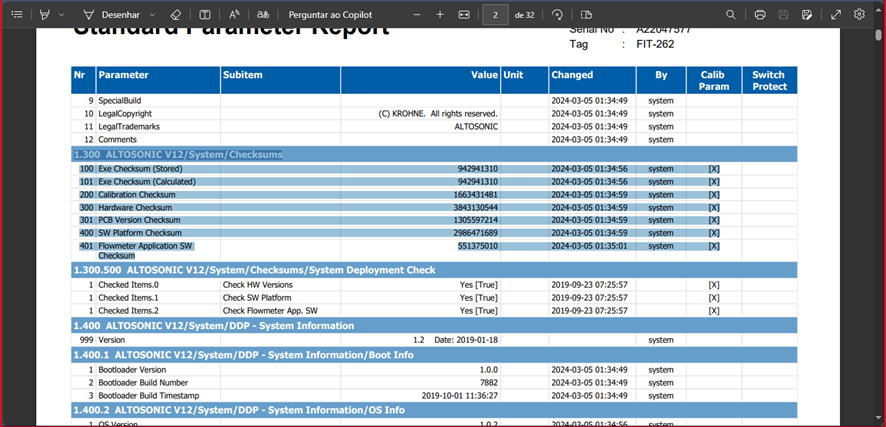Click PCB Version Checksum value 1305597214

pyautogui.click(x=477, y=220)
